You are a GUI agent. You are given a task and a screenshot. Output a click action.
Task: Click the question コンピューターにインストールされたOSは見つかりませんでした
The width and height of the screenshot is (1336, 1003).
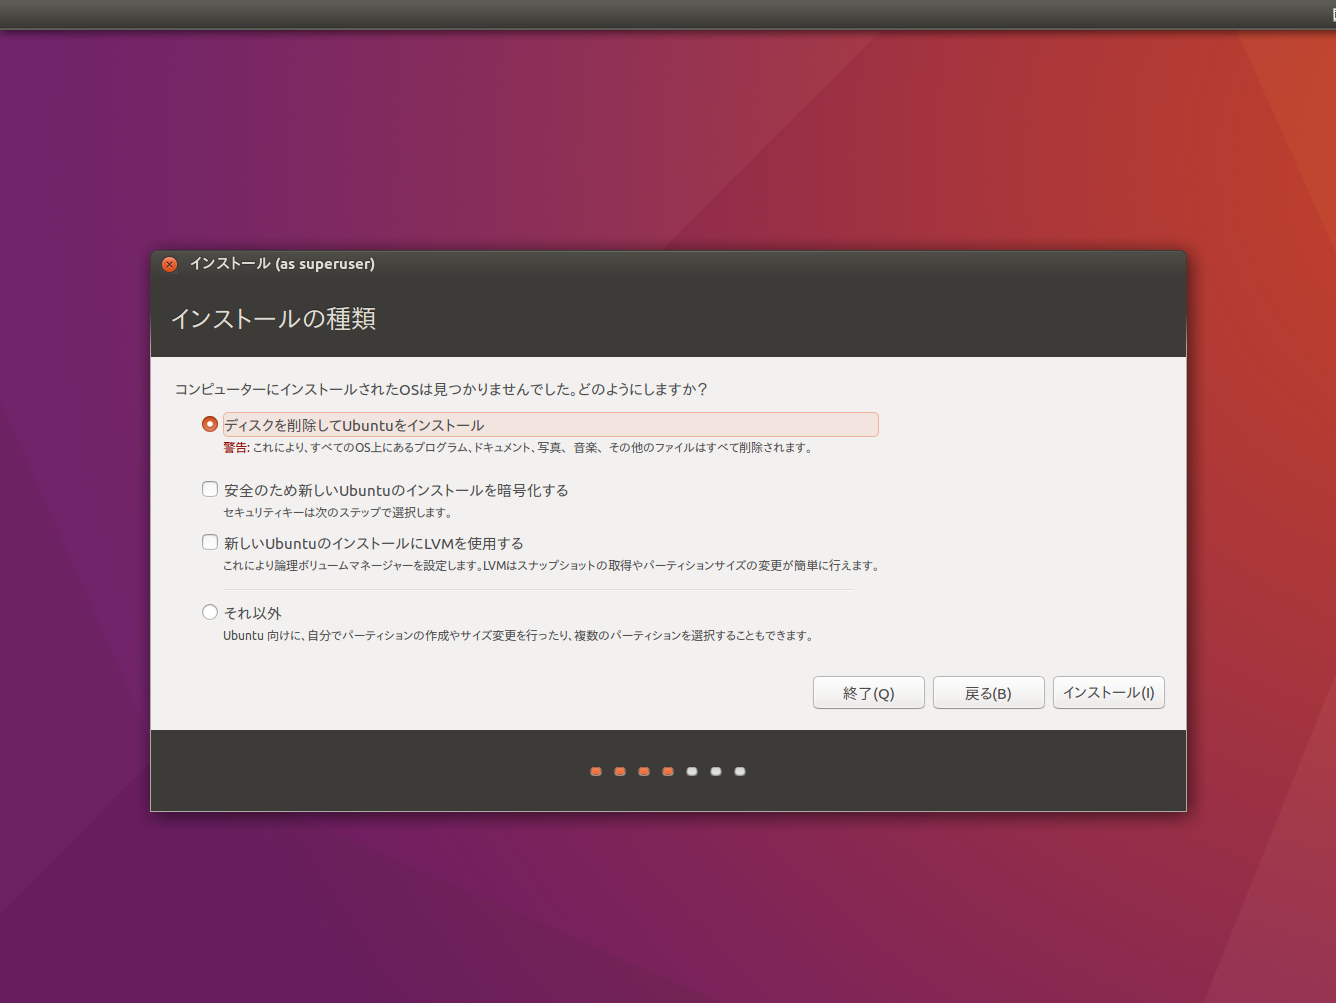pos(441,389)
